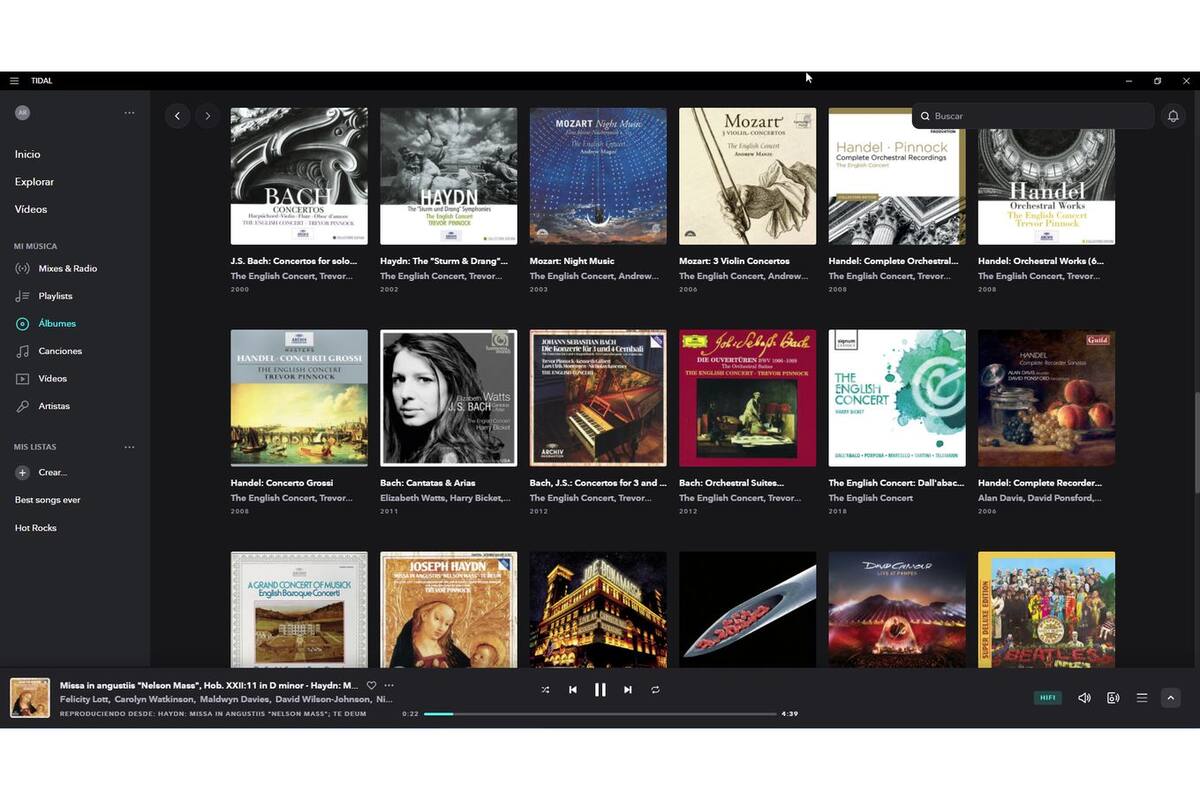
Task: Open the play queue icon
Action: coord(1141,698)
